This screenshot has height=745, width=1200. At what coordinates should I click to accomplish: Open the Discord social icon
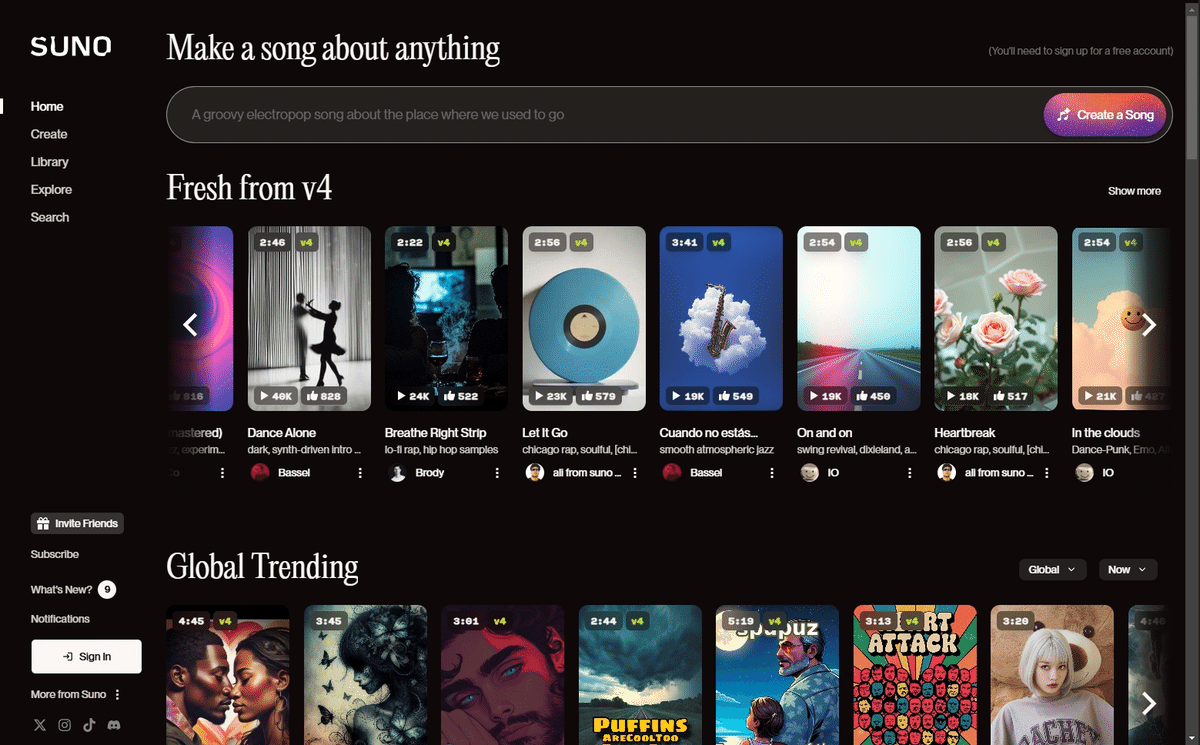coord(114,725)
